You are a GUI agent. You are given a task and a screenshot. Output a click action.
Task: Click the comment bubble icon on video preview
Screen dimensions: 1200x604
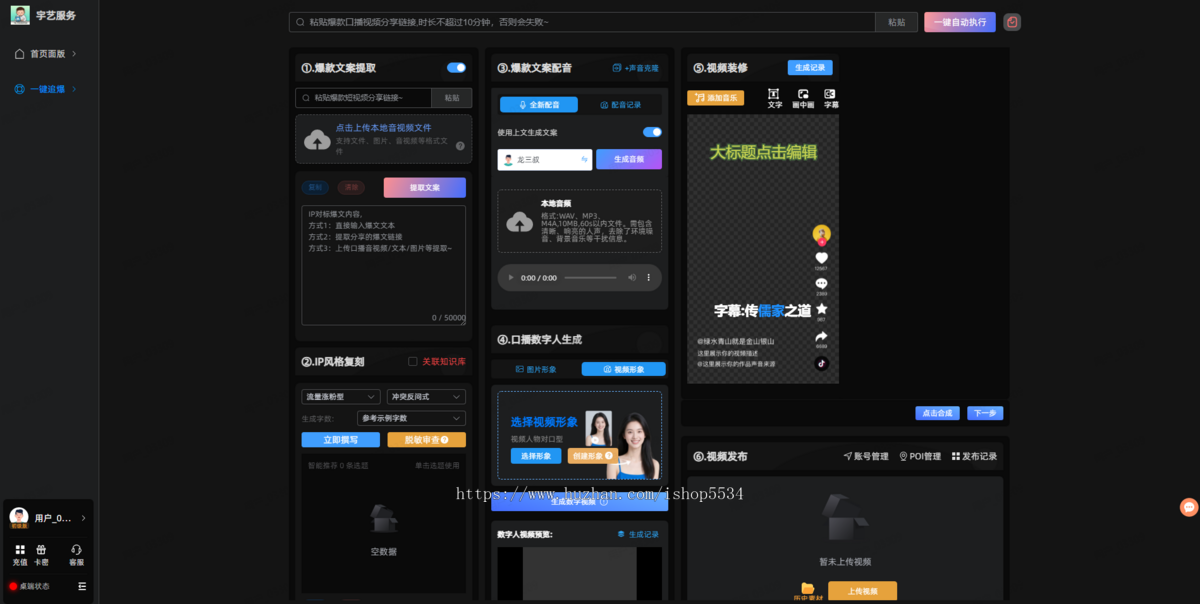[821, 284]
